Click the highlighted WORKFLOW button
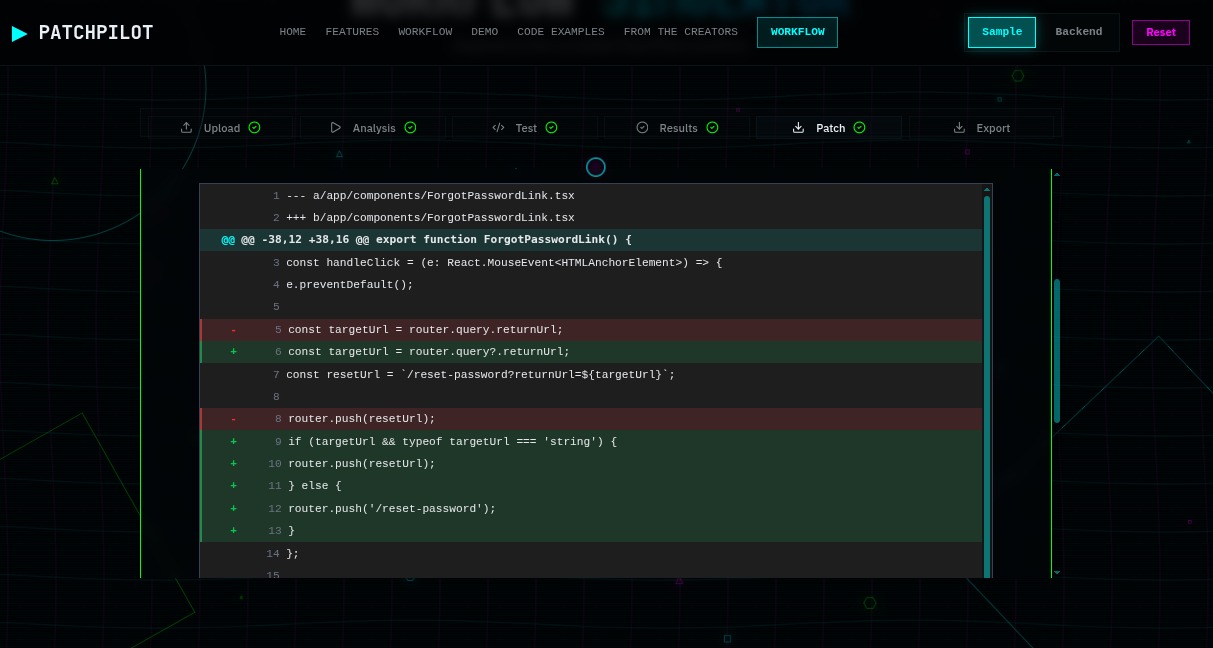 coord(797,32)
